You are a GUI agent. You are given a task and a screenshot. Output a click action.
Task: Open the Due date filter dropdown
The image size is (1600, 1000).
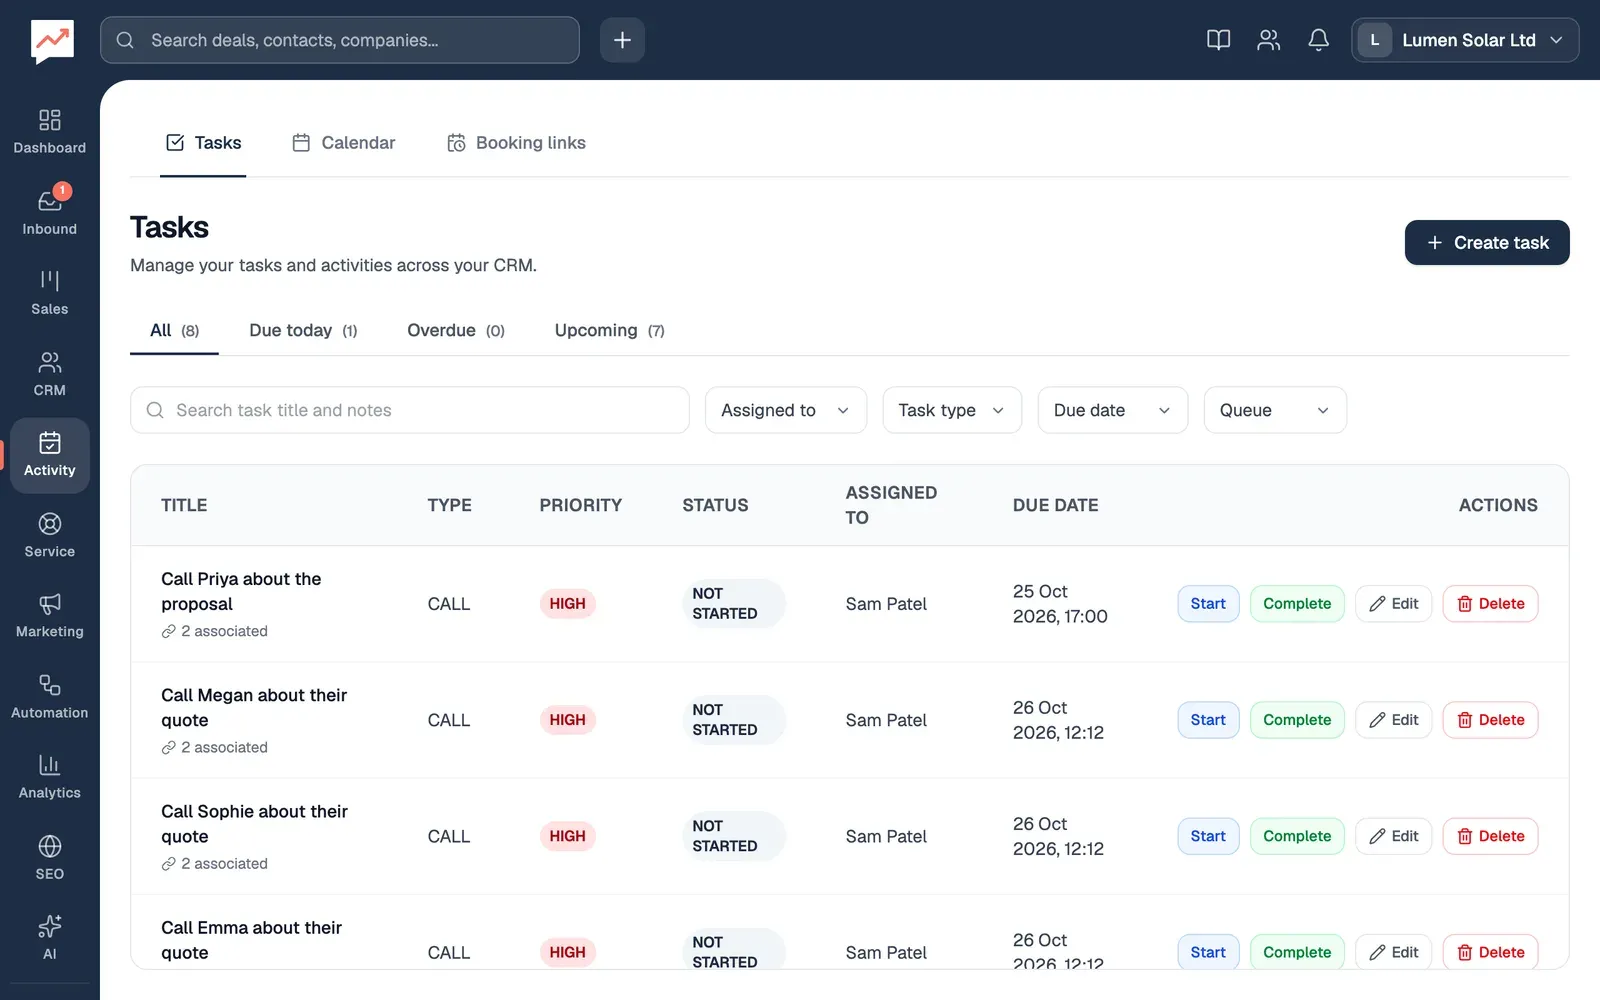point(1113,410)
